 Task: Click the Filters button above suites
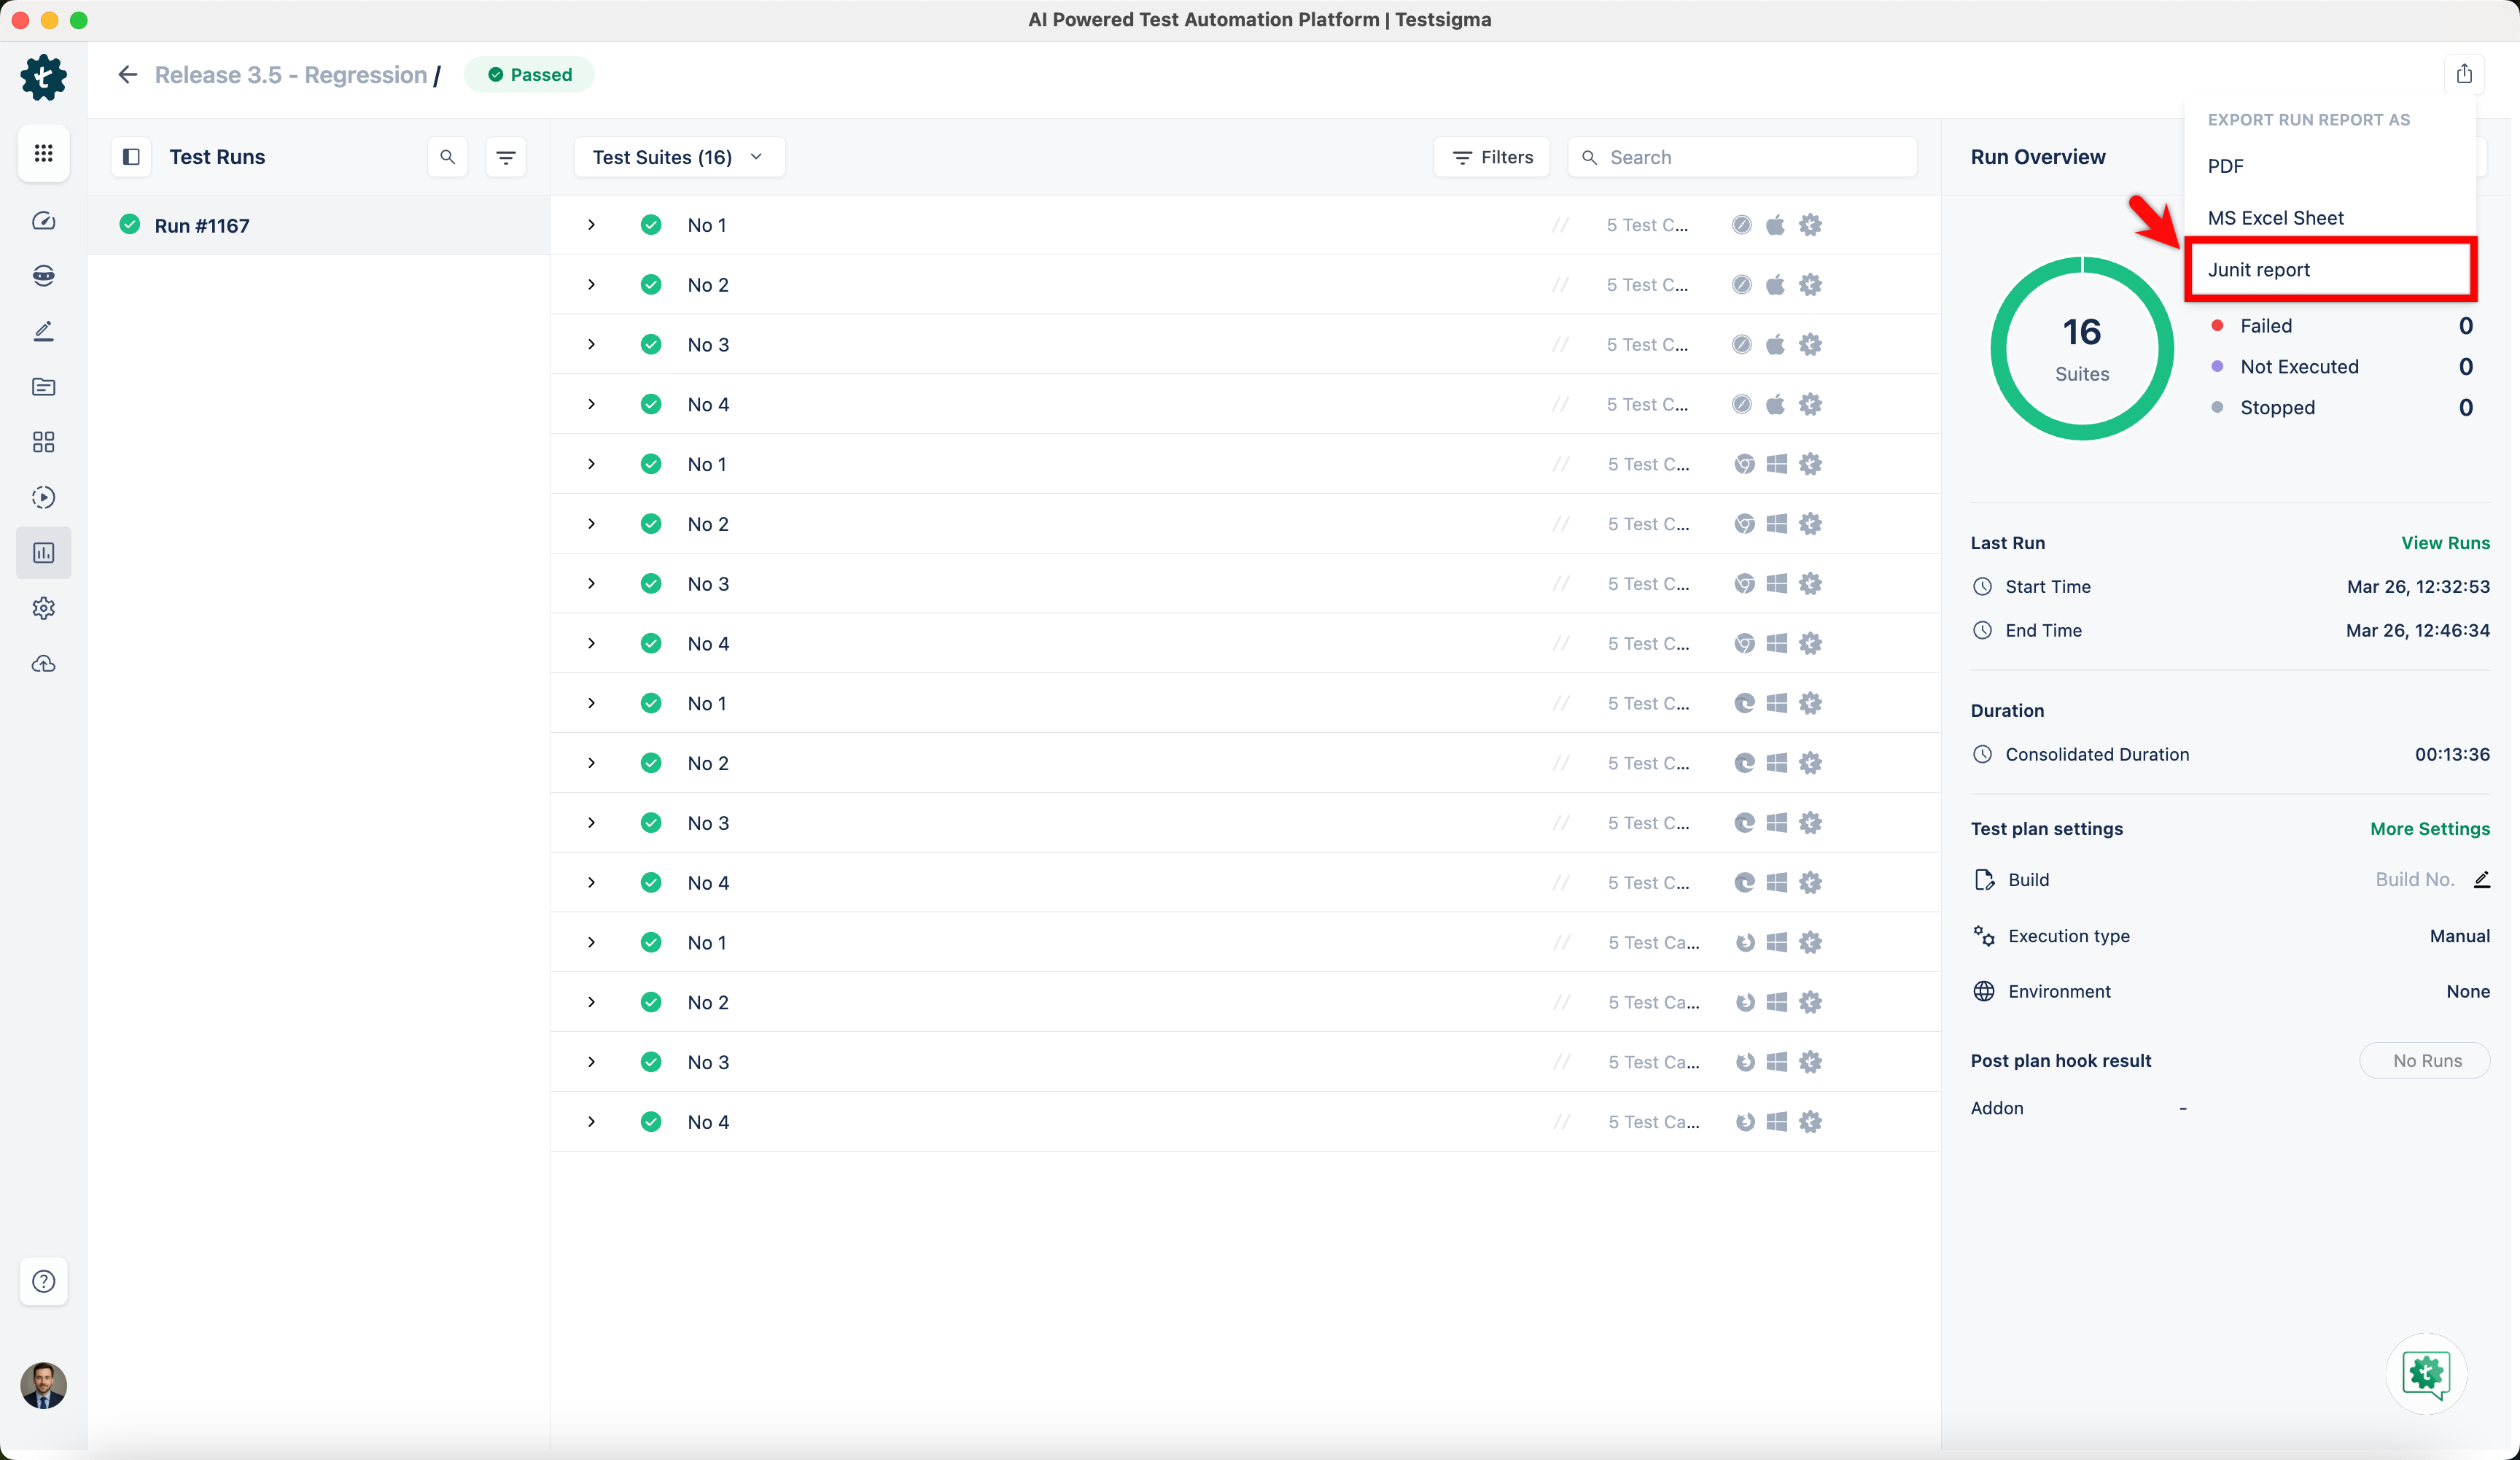pos(1492,157)
